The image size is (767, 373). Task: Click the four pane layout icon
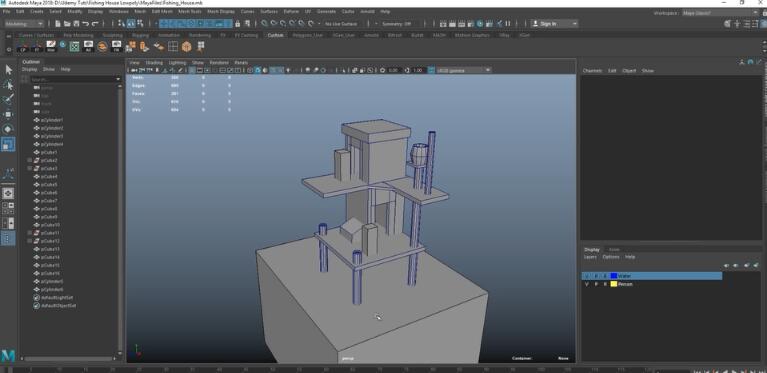(x=8, y=209)
